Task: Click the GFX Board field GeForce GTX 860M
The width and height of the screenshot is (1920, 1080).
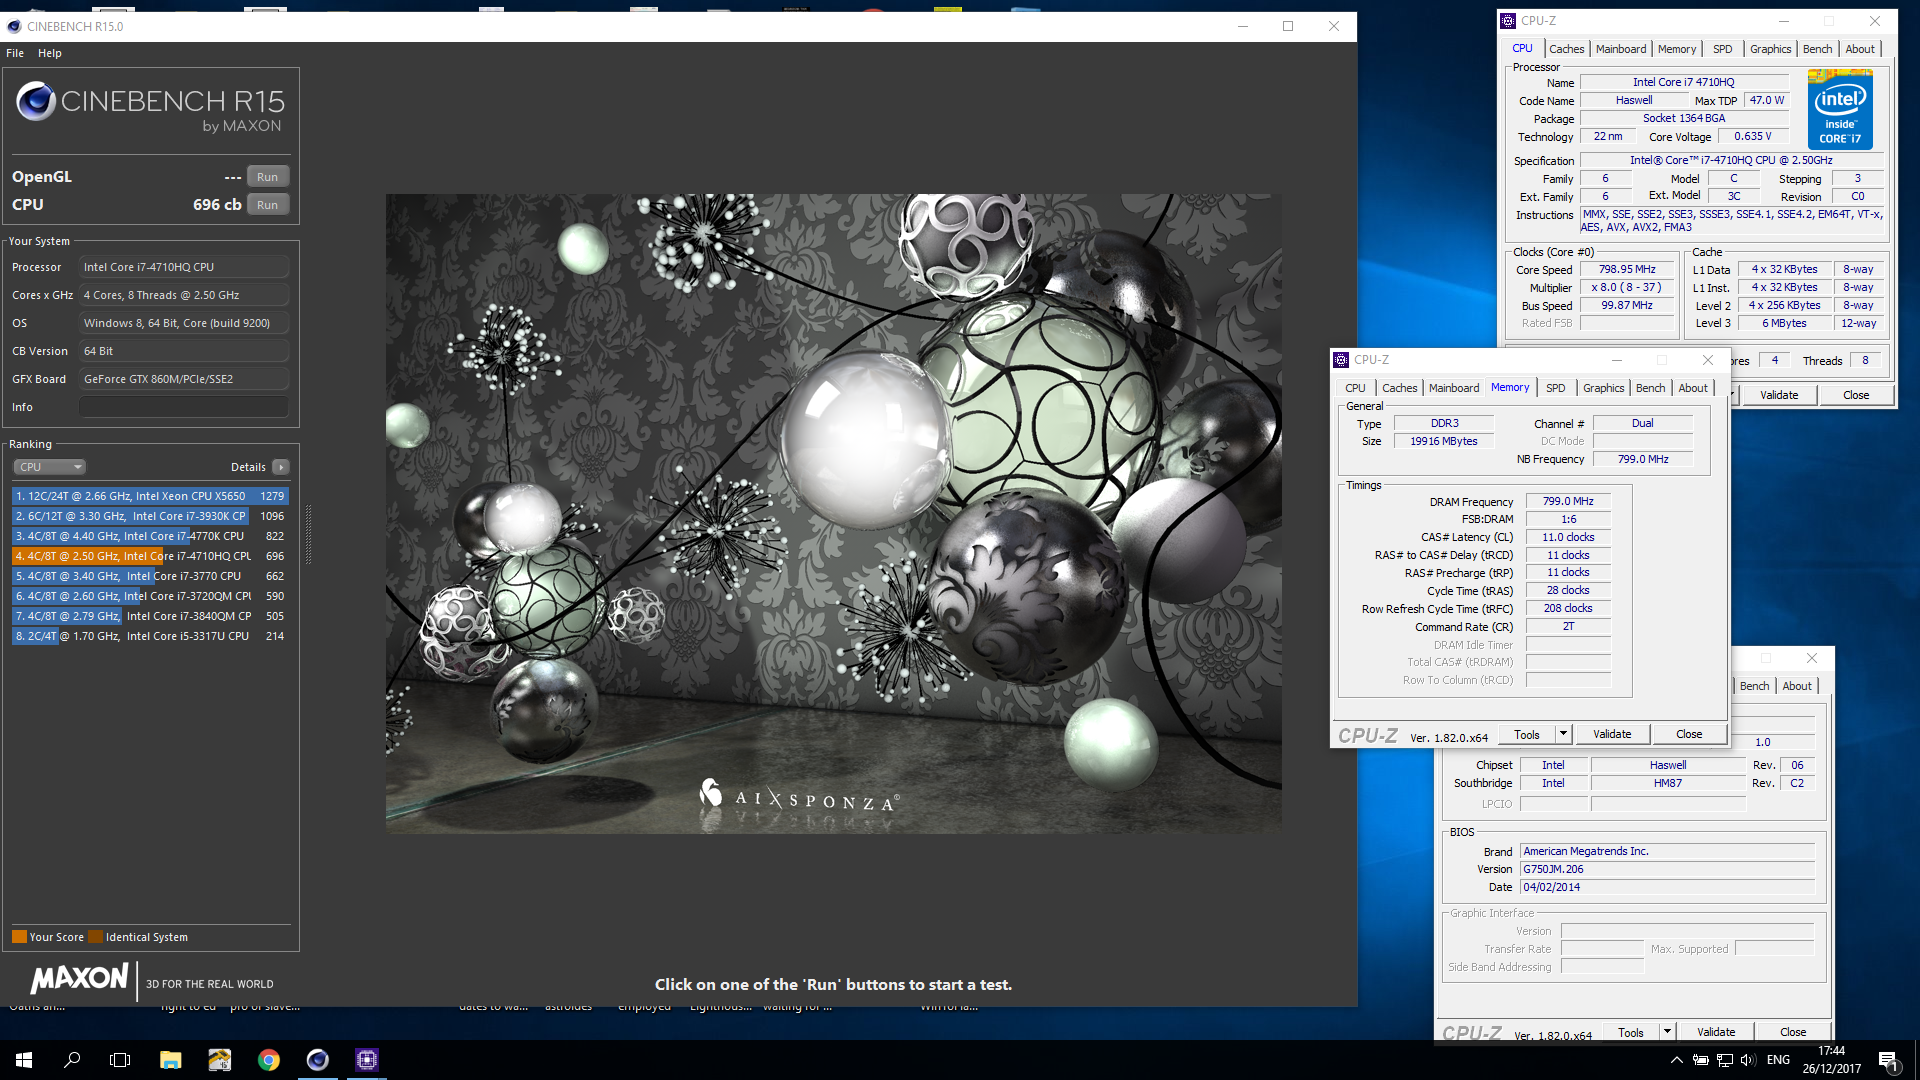Action: pyautogui.click(x=184, y=379)
